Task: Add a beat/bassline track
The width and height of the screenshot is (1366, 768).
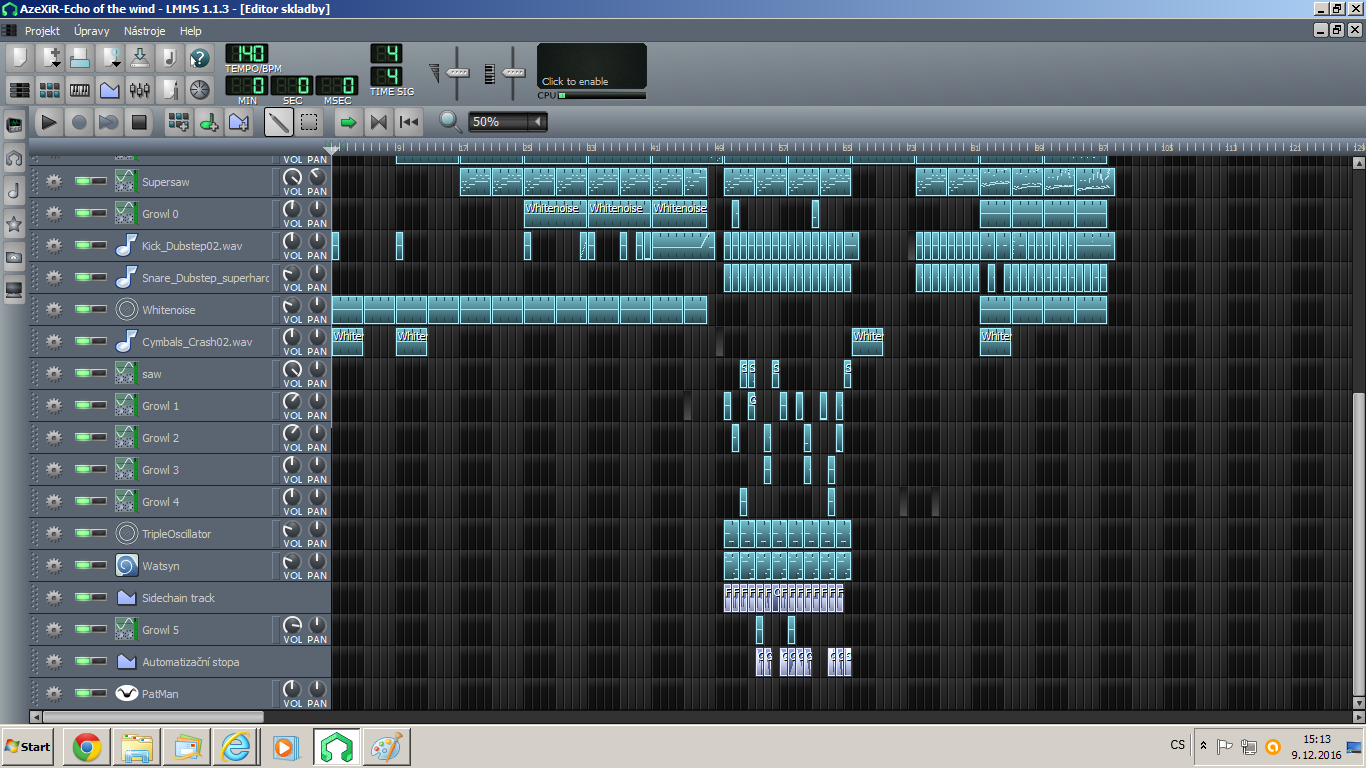Action: pos(179,122)
